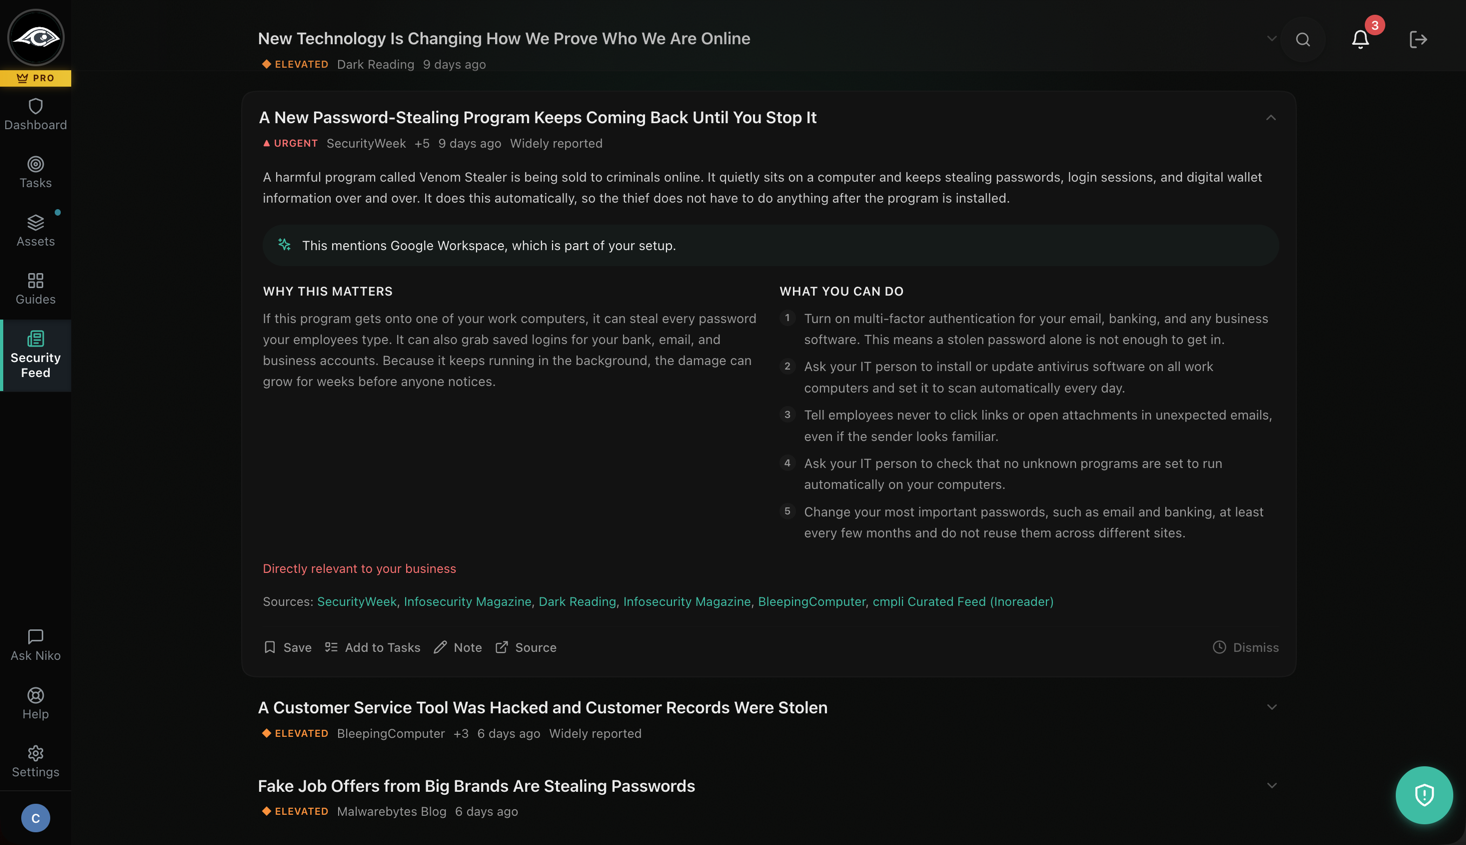
Task: Collapse the Password-Stealing Program article
Action: pyautogui.click(x=1271, y=118)
